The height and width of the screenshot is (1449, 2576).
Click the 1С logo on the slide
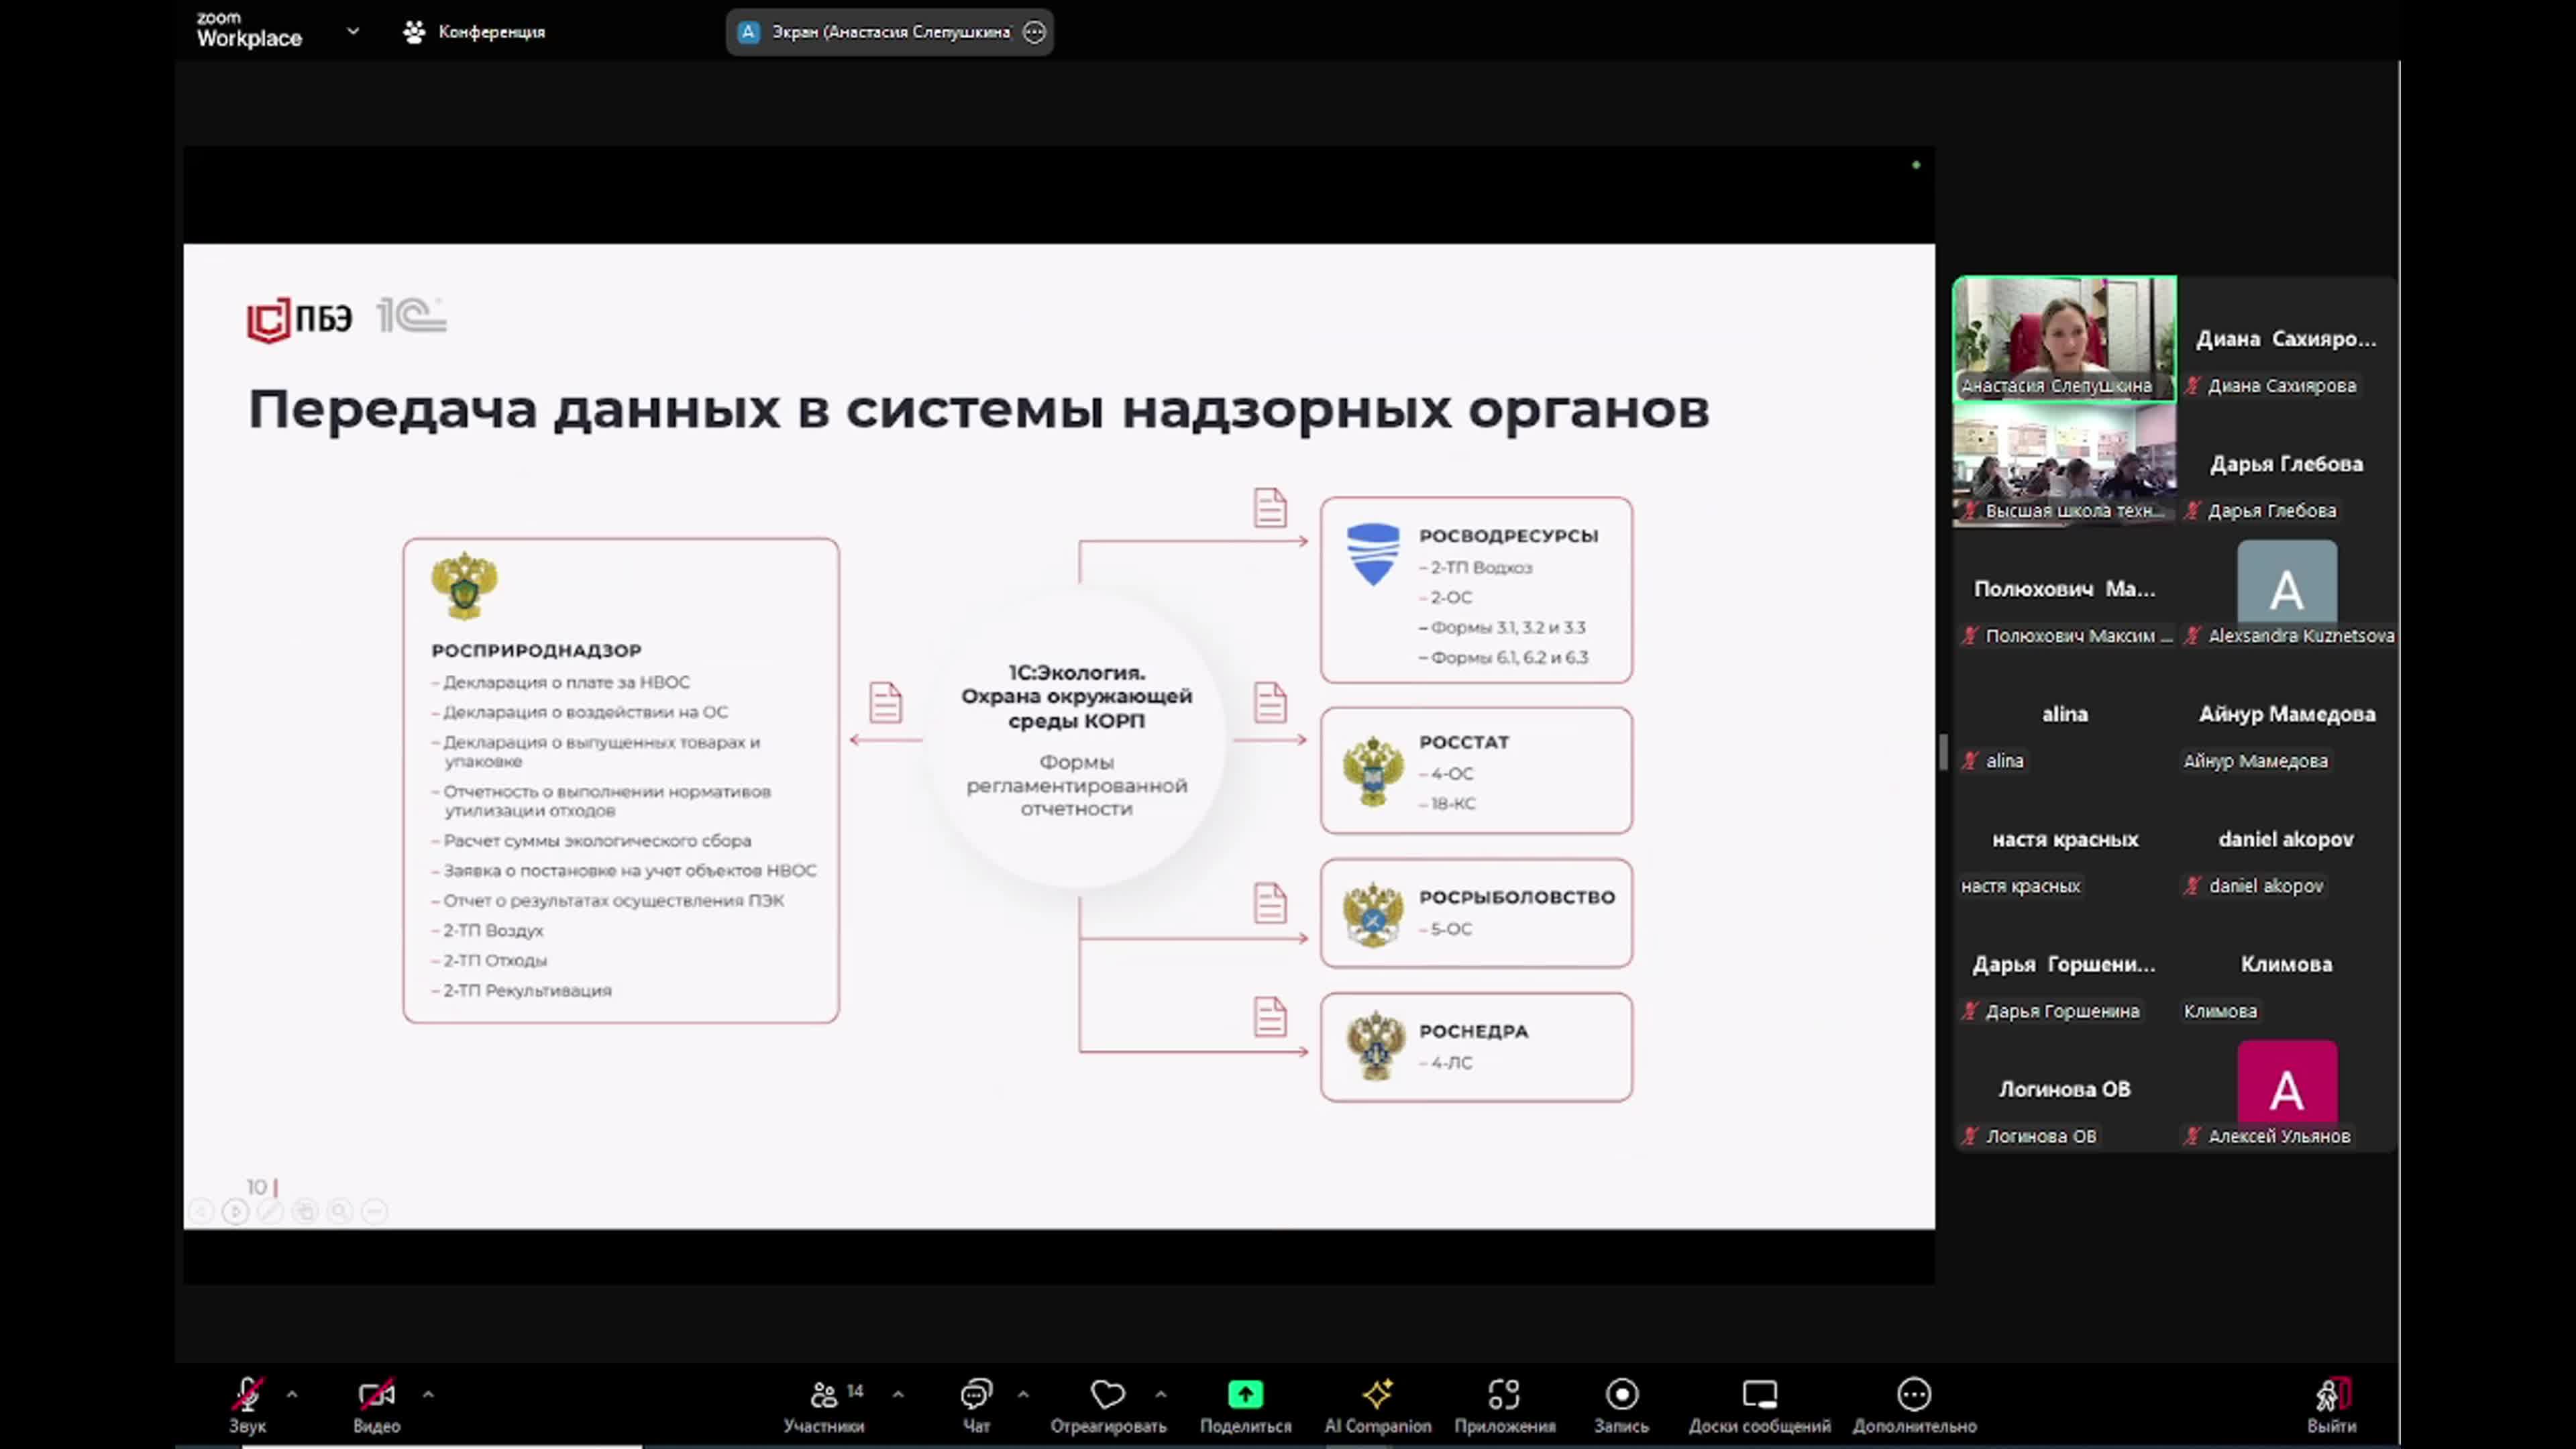pyautogui.click(x=411, y=316)
